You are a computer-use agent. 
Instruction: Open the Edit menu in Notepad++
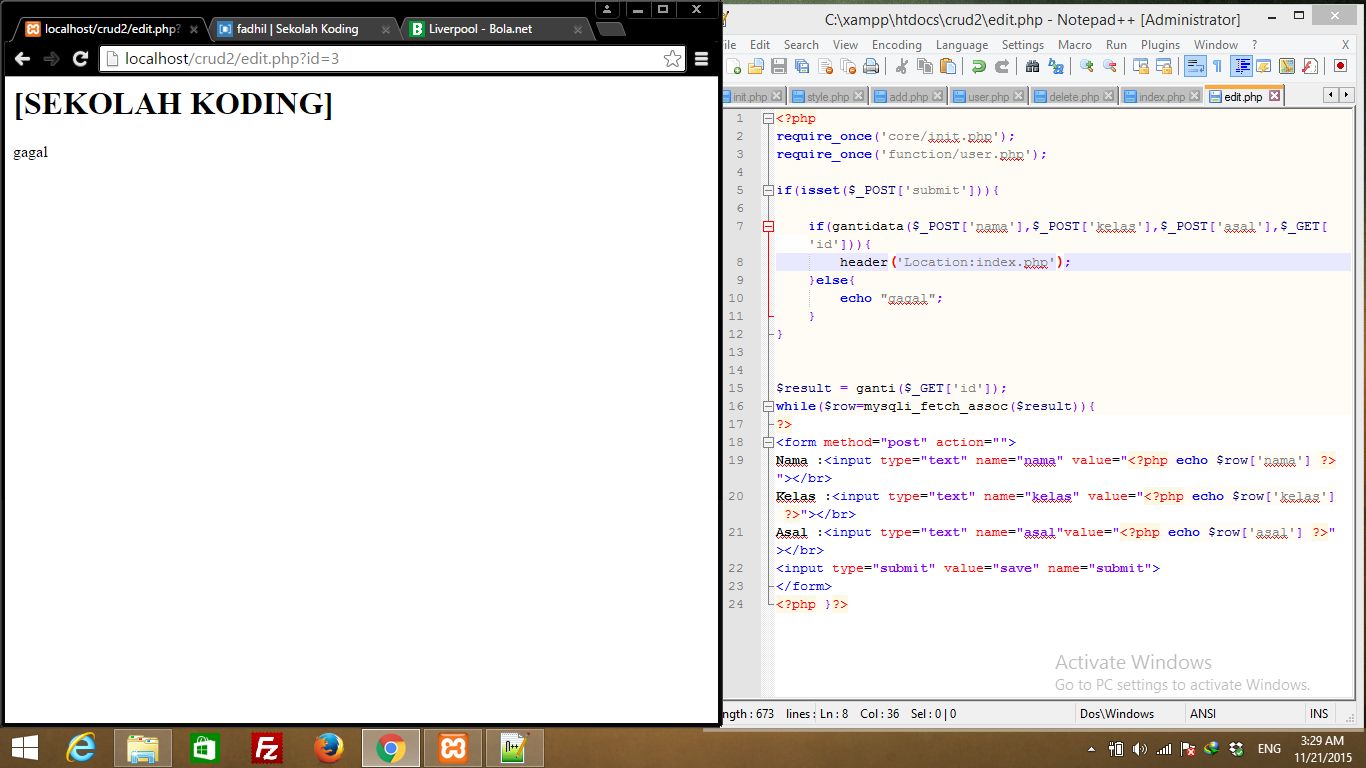click(760, 45)
